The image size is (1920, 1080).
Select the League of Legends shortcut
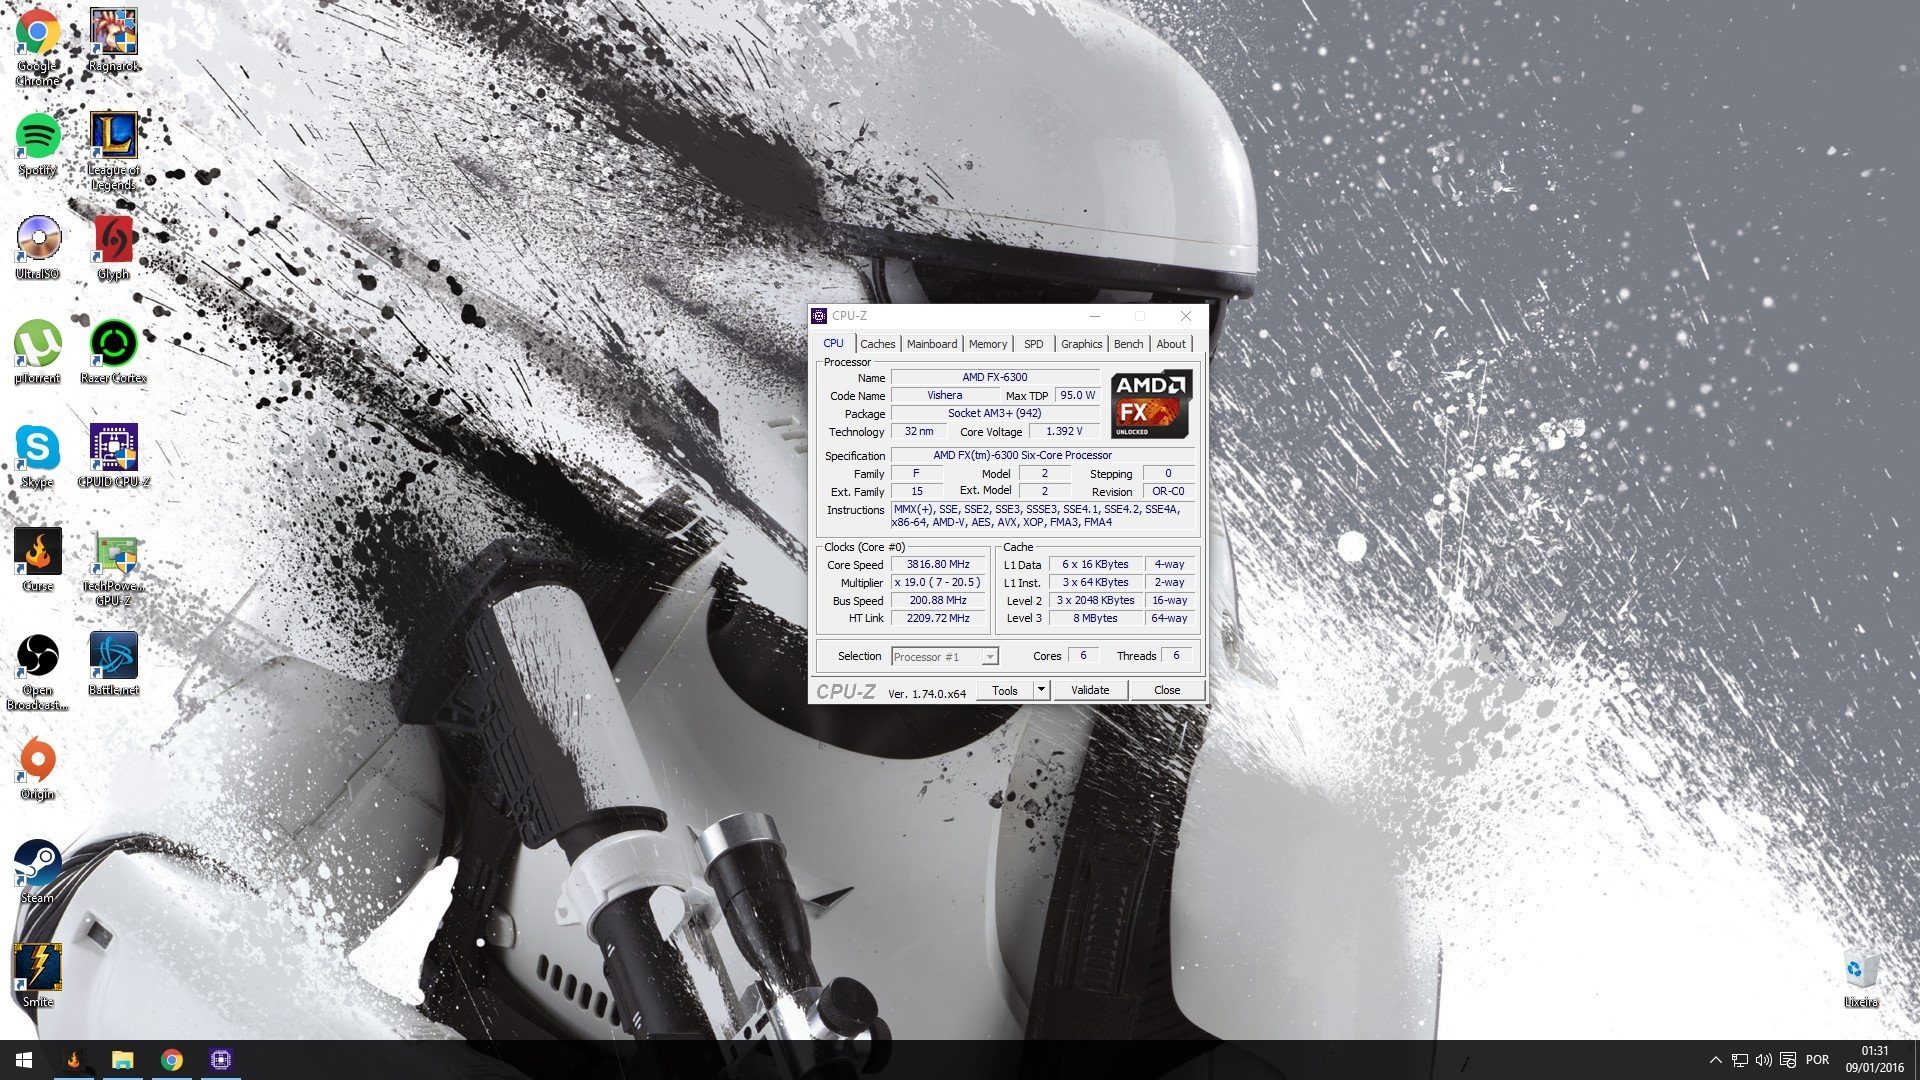coord(113,150)
